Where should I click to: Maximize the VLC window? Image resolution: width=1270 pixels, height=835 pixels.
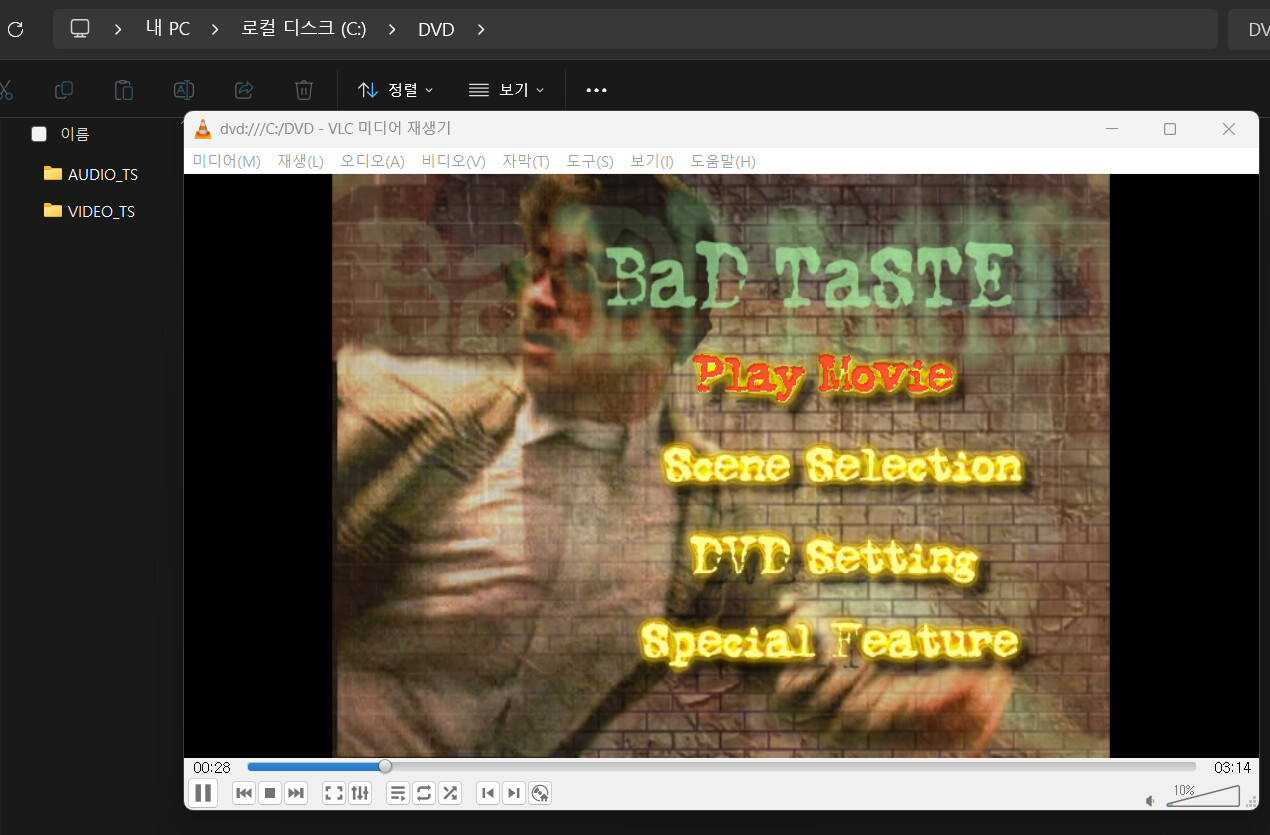point(1170,129)
